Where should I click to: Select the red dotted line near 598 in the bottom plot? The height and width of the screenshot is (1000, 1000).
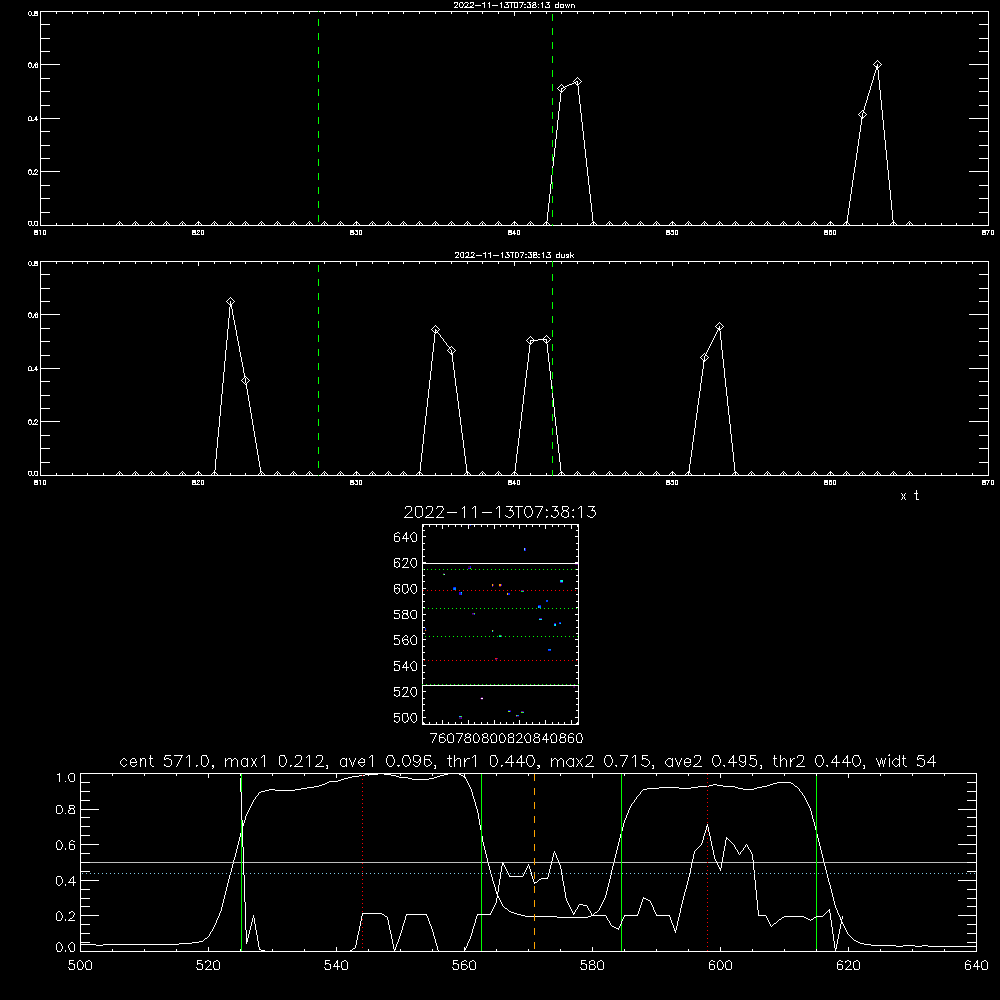[x=707, y=861]
